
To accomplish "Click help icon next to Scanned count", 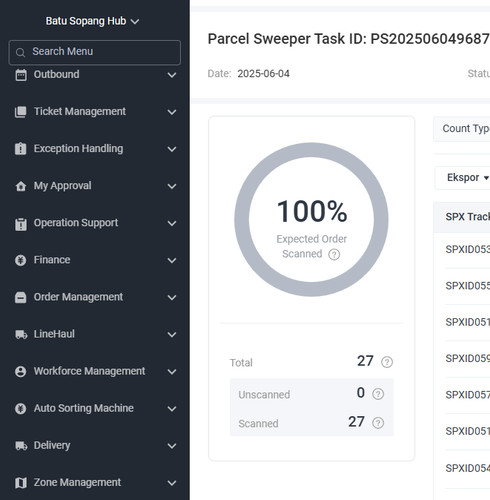I will click(x=378, y=423).
